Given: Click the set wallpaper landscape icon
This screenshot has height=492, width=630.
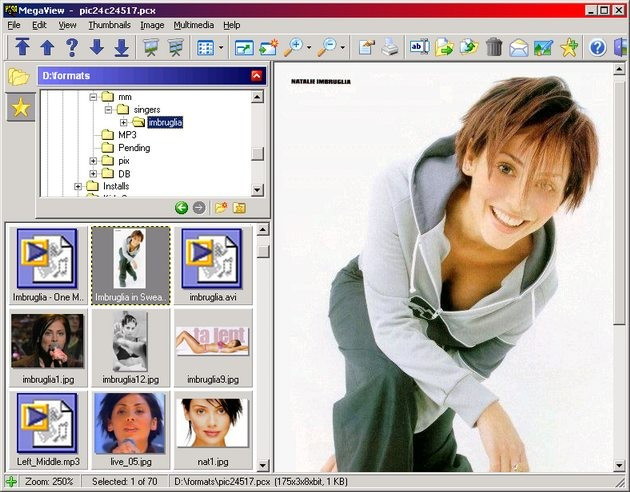Looking at the screenshot, I should [x=543, y=48].
